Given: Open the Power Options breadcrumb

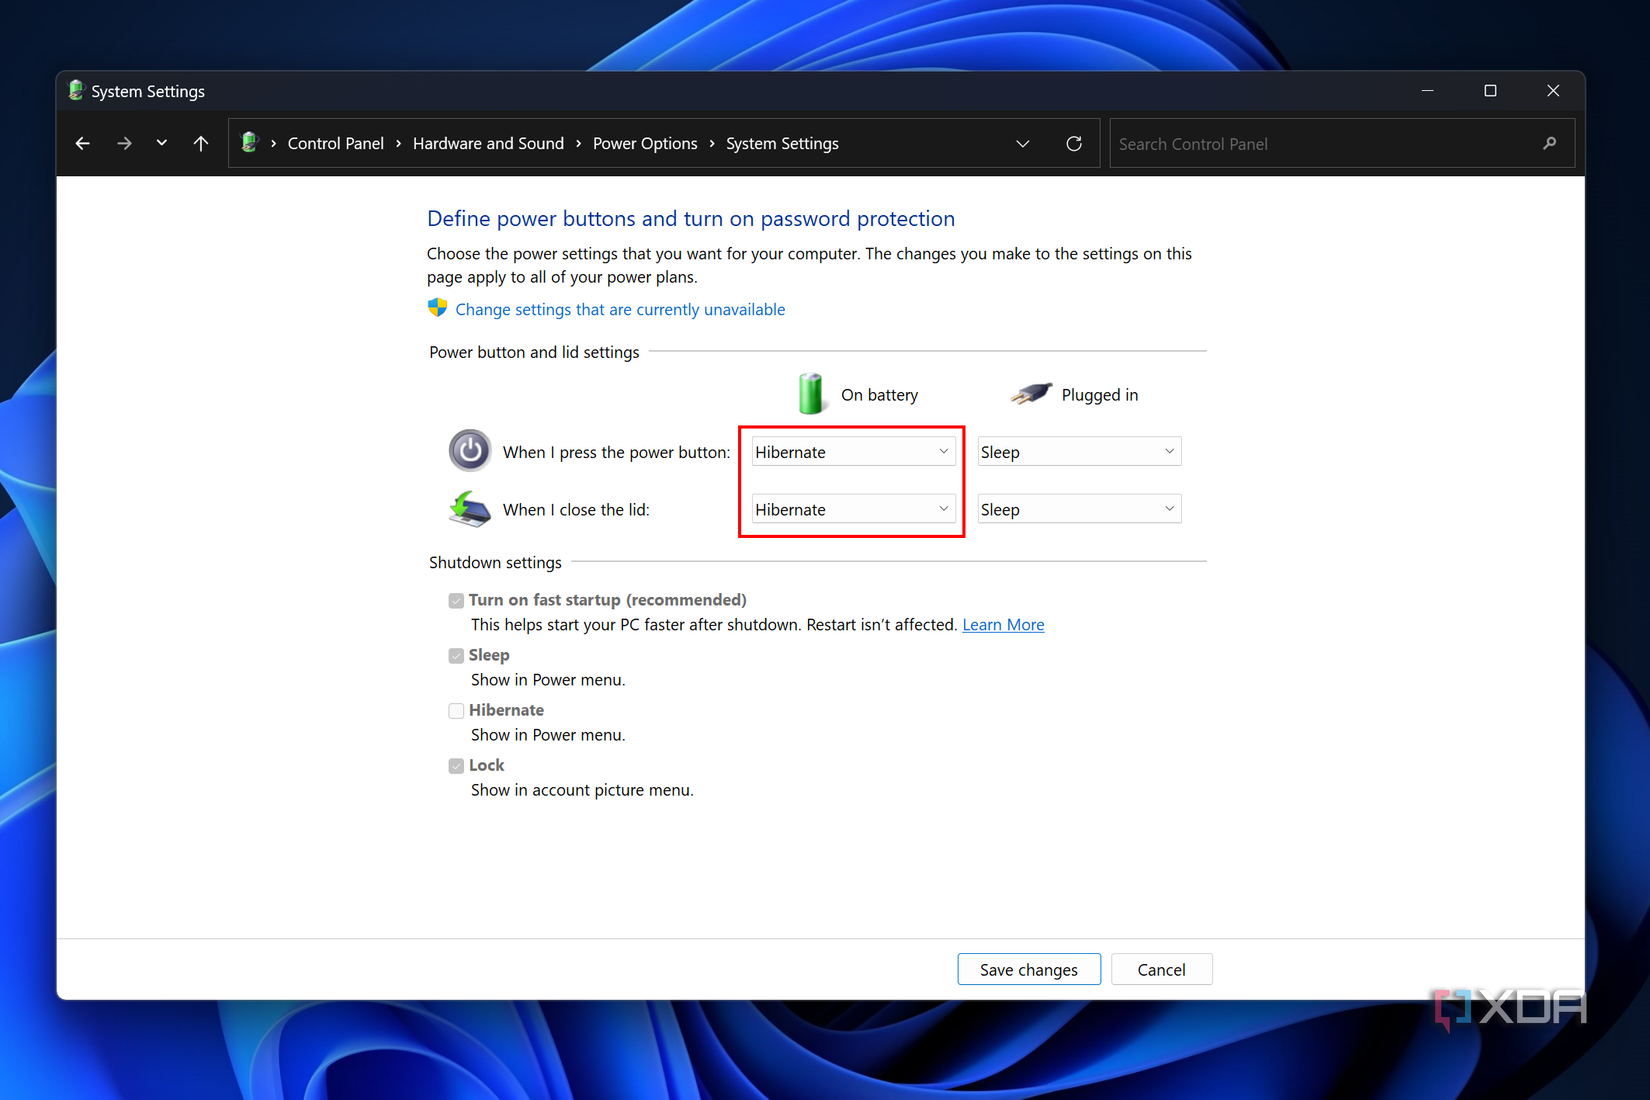Looking at the screenshot, I should [645, 143].
